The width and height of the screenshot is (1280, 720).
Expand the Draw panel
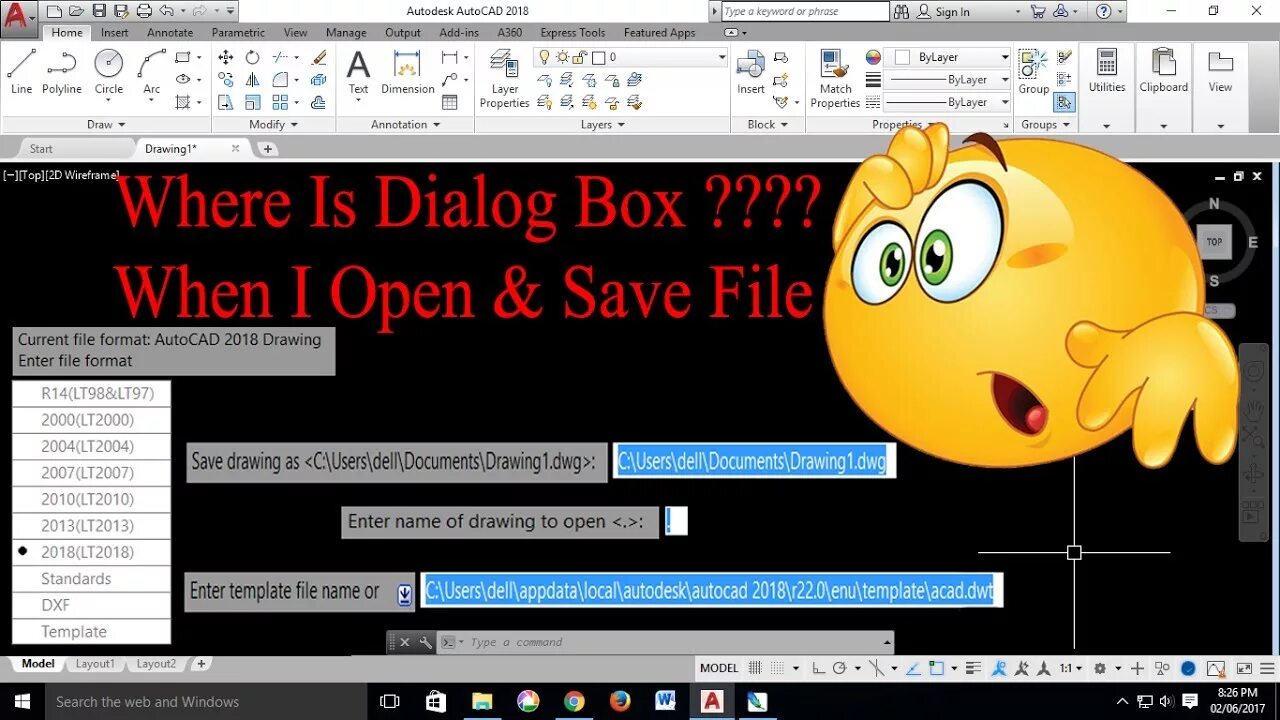(106, 124)
